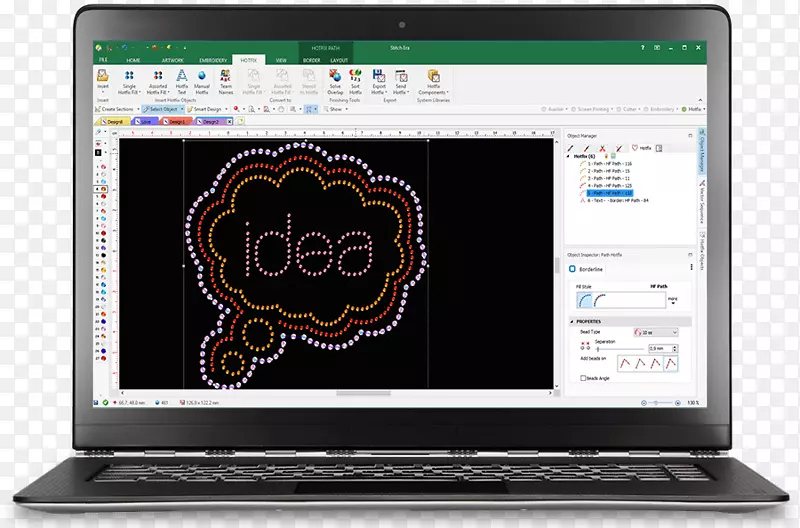Screen dimensions: 800x528
Task: Click the three-dot options icon in Object Inspector
Action: 691,267
